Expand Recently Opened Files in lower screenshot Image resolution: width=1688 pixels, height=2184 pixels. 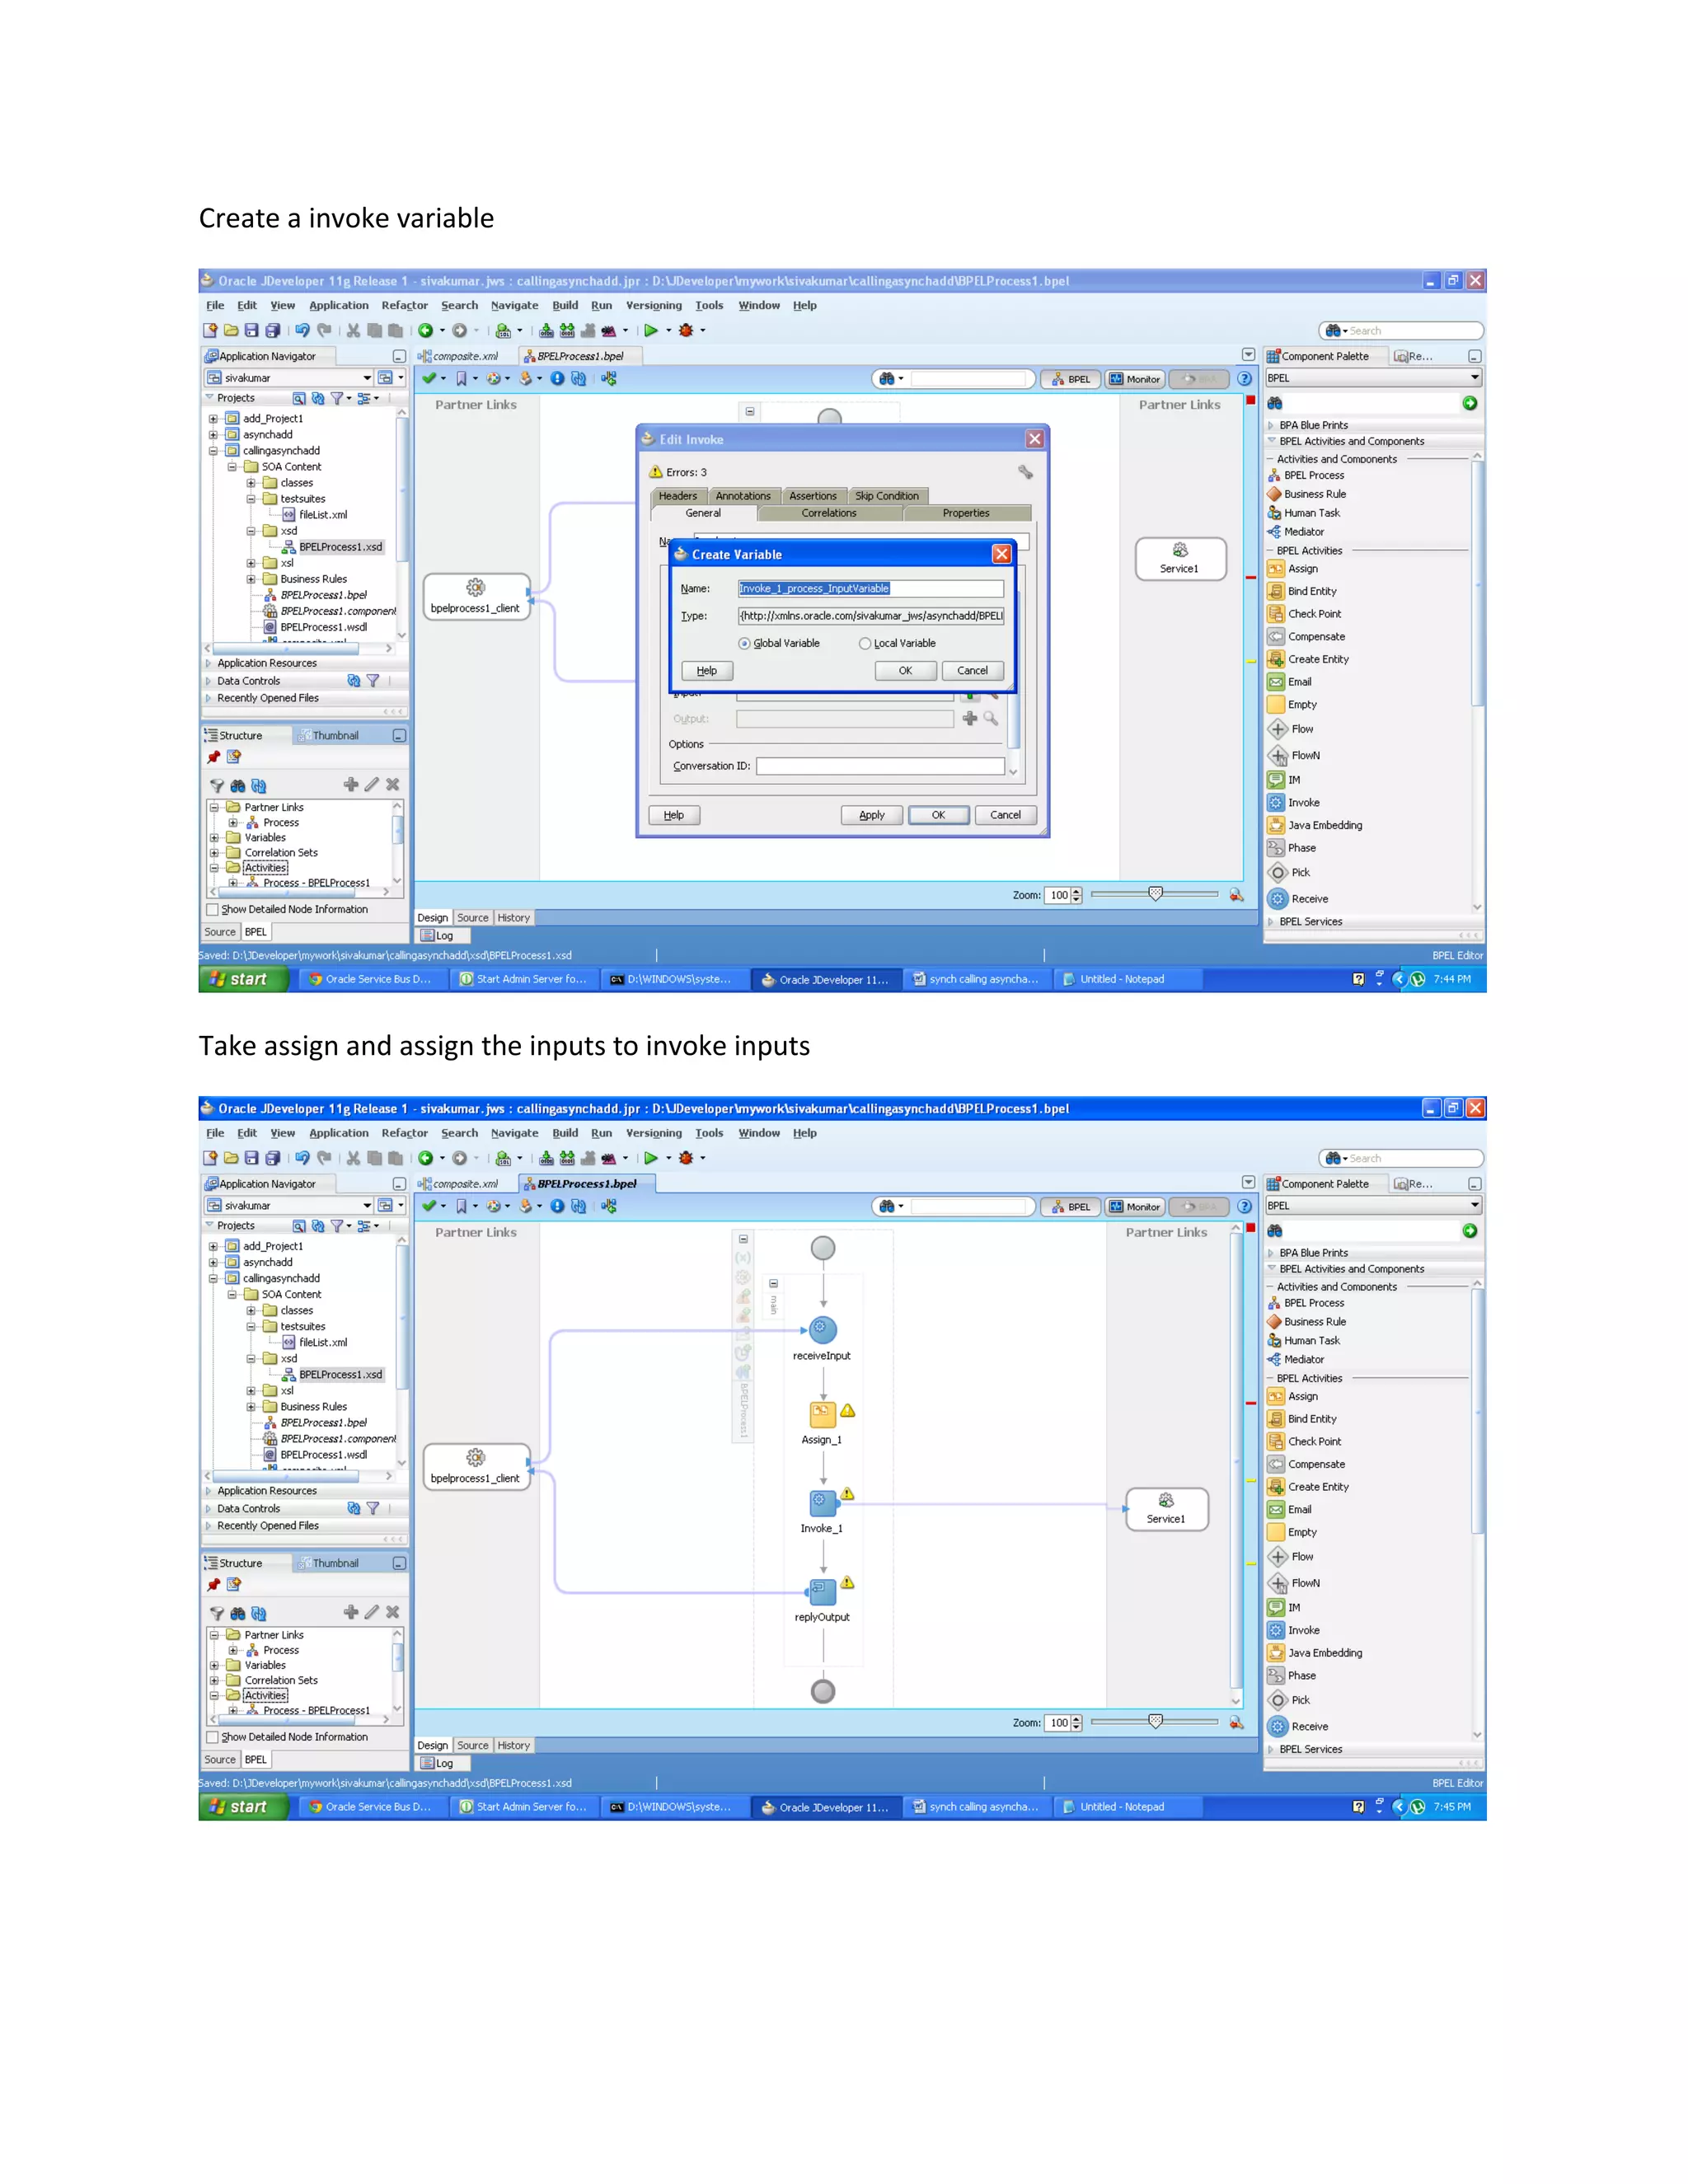209,1526
